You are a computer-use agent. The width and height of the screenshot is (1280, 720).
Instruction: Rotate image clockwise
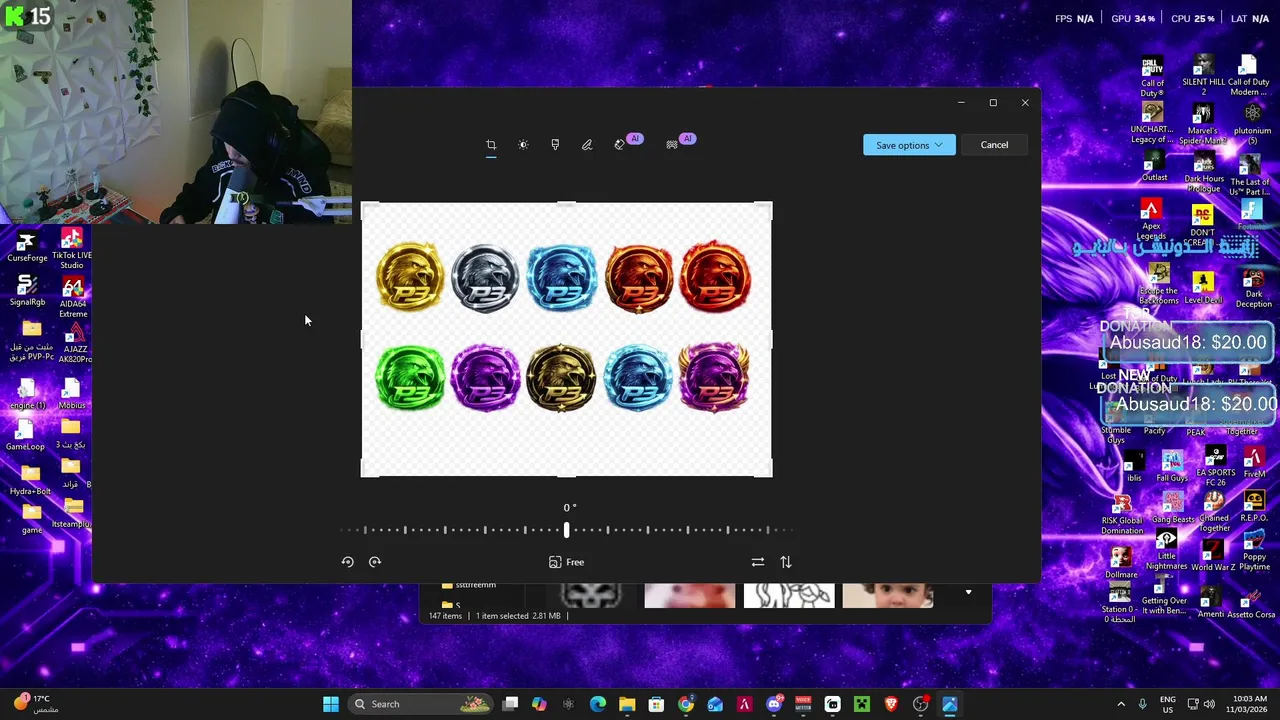tap(375, 562)
